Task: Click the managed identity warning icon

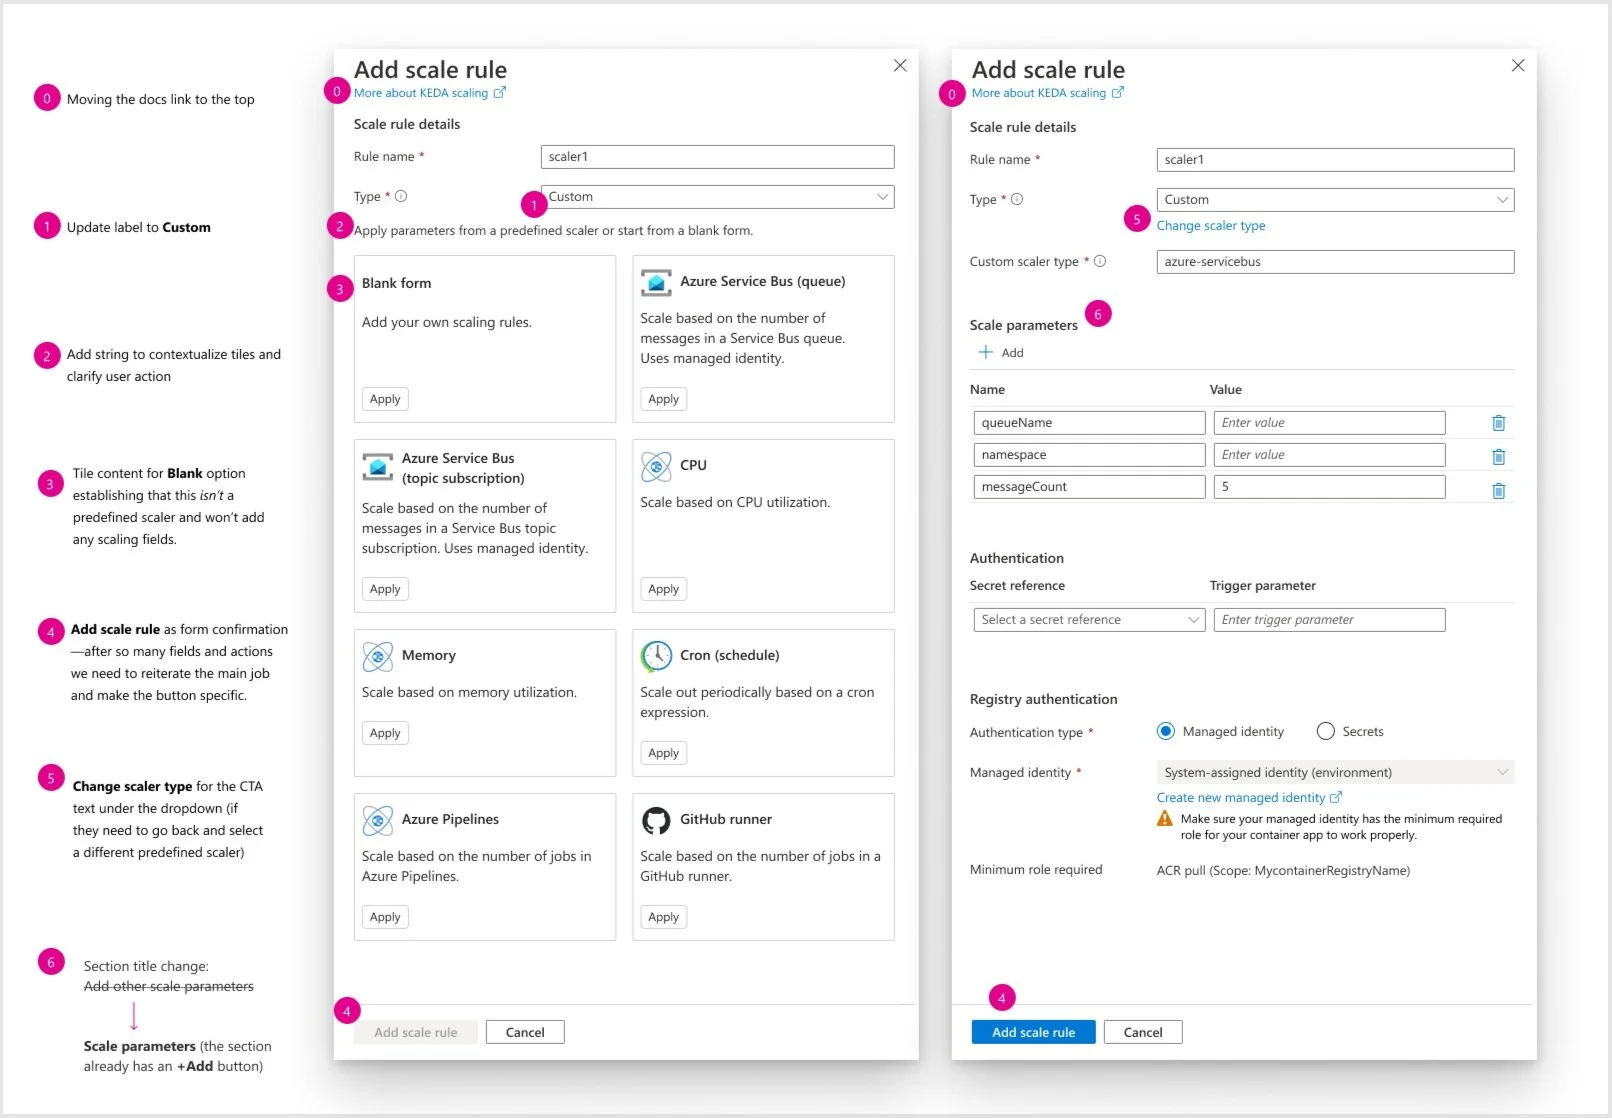Action: (1165, 819)
